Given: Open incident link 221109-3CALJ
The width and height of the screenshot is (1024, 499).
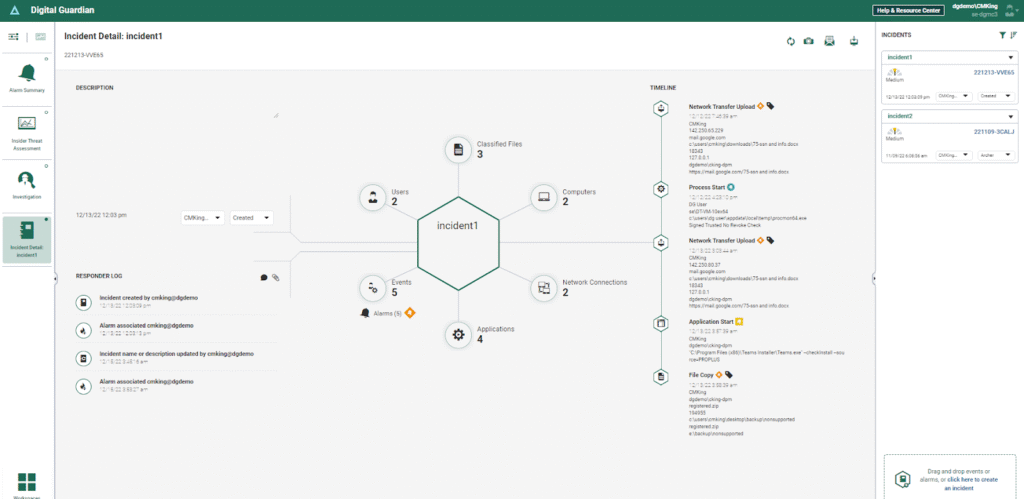Looking at the screenshot, I should (x=993, y=131).
